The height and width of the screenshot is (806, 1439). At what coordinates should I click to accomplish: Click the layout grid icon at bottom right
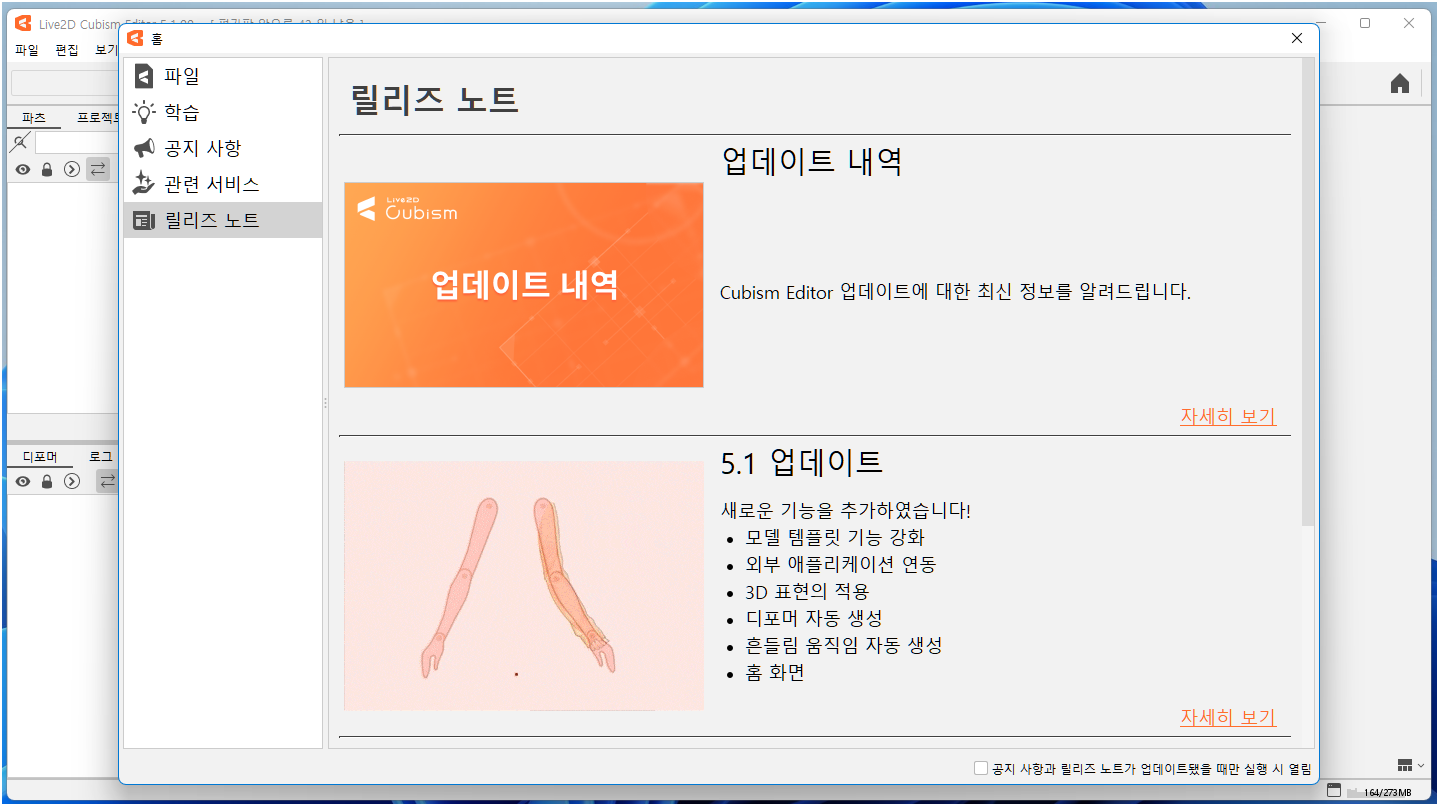(x=1405, y=765)
